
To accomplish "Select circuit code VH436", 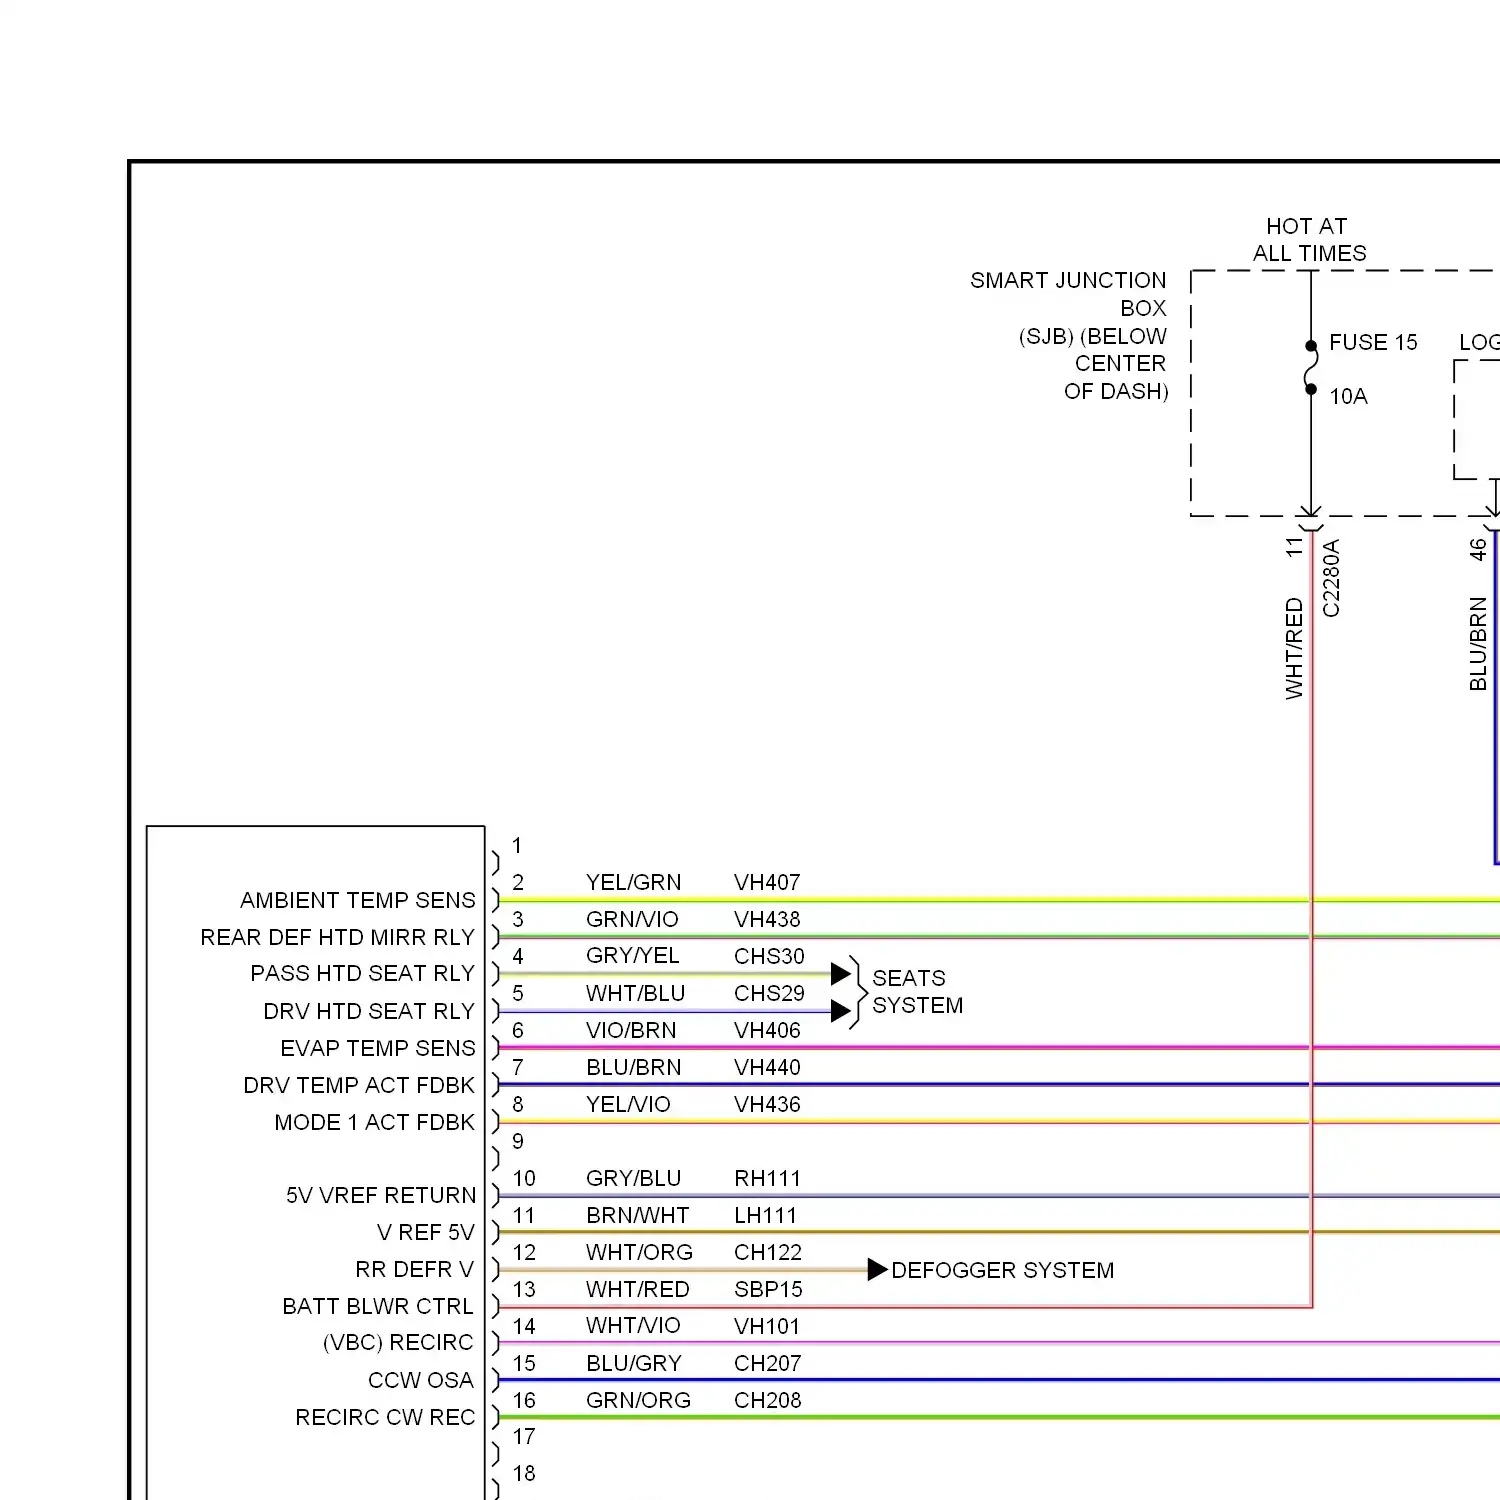I will pos(767,1104).
